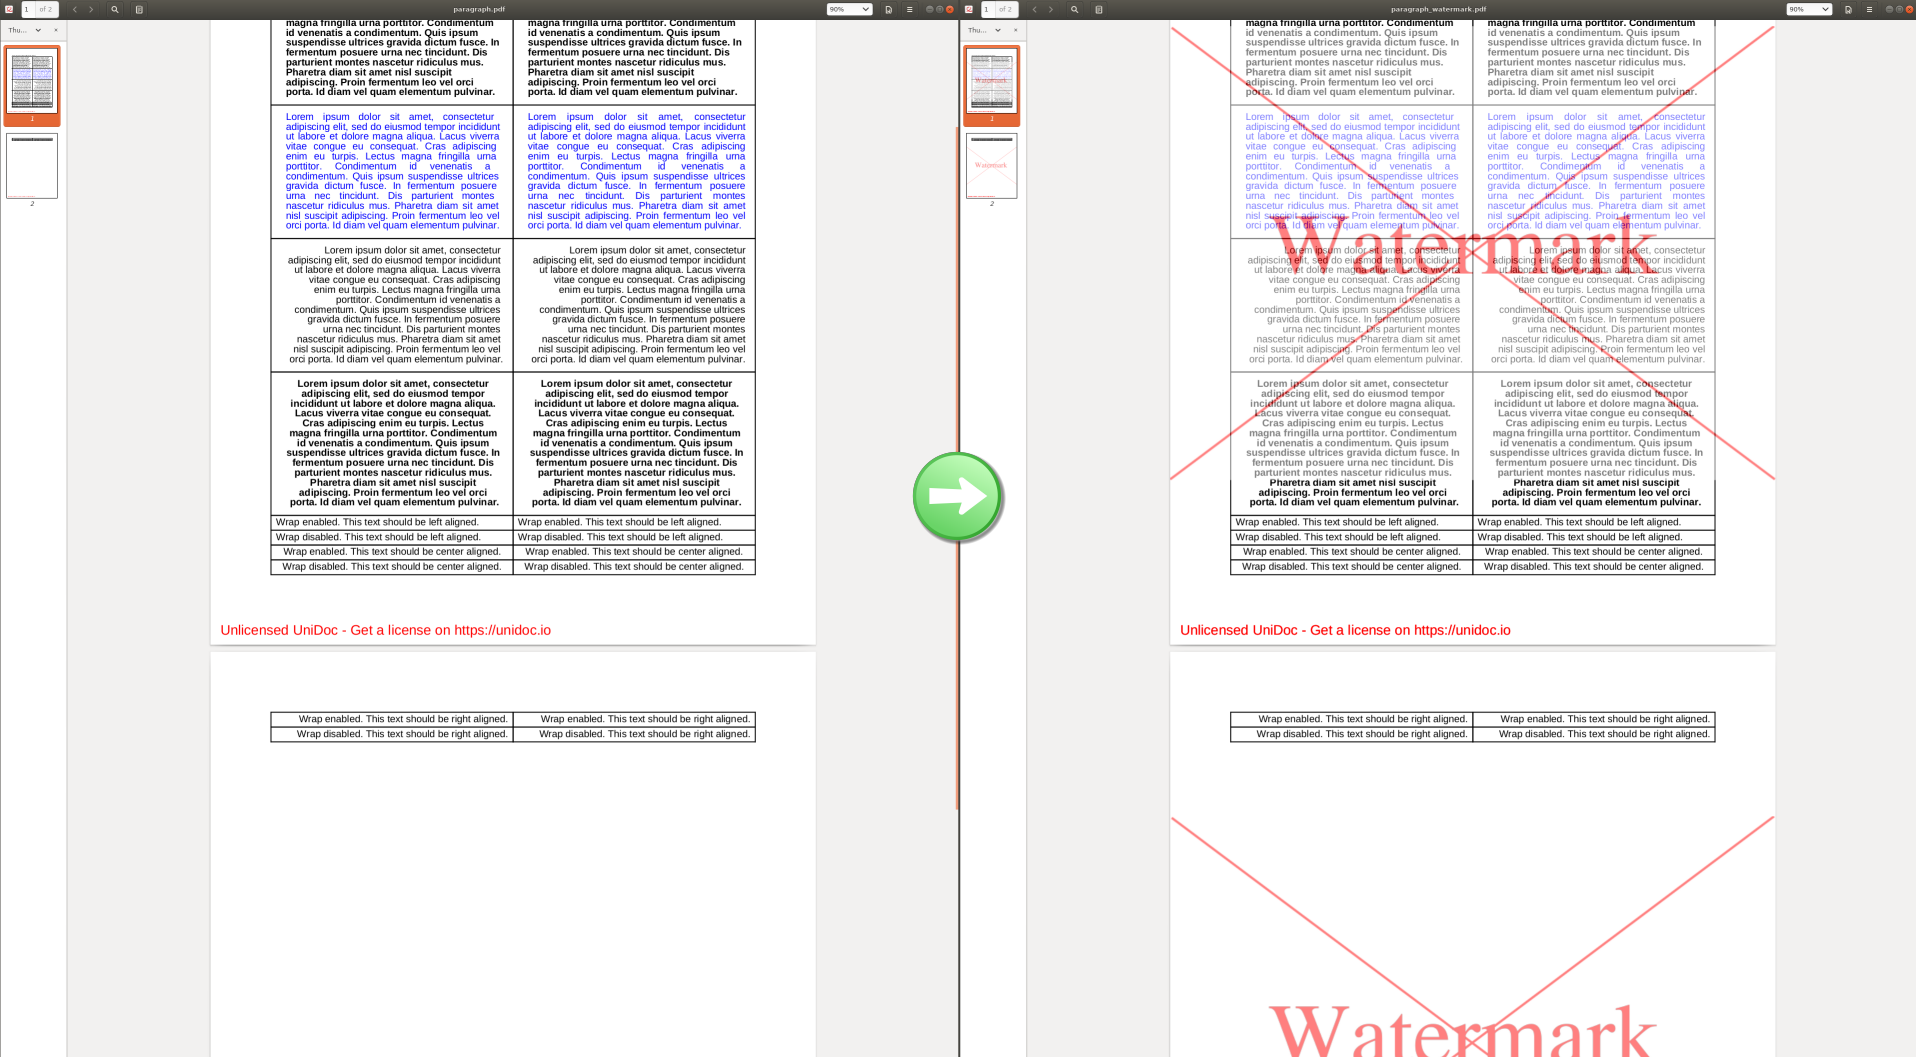The height and width of the screenshot is (1057, 1916).
Task: Open search in paragraph_watermark.pdf window
Action: coord(1075,9)
